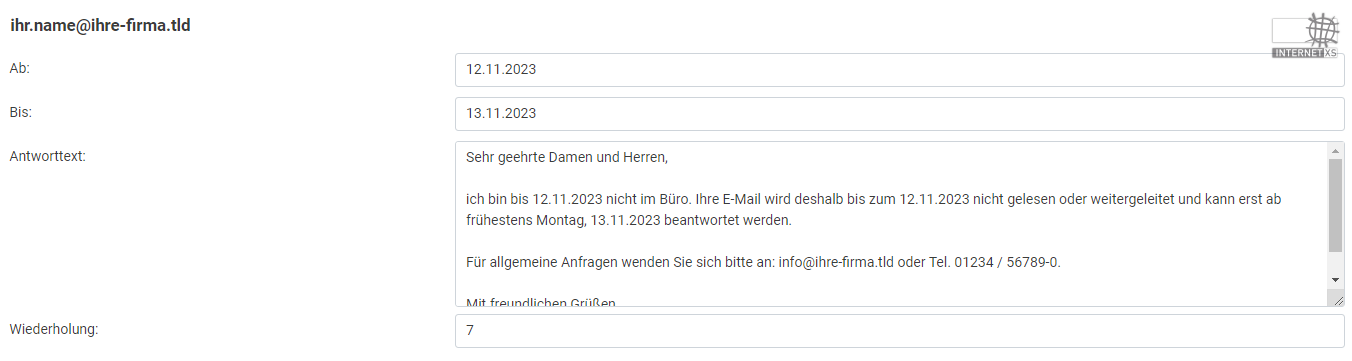
Task: Click the InternetXS globe logo
Action: click(x=1322, y=30)
